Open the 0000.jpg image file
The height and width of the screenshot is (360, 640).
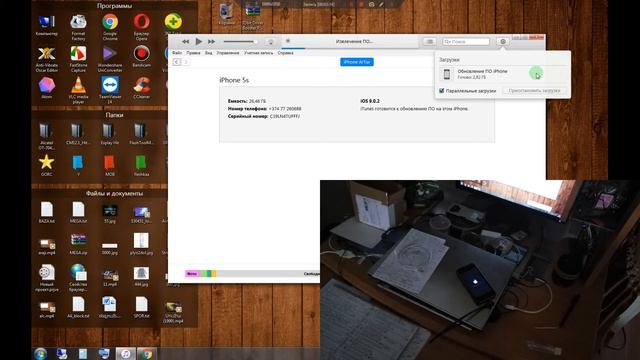[x=110, y=248]
